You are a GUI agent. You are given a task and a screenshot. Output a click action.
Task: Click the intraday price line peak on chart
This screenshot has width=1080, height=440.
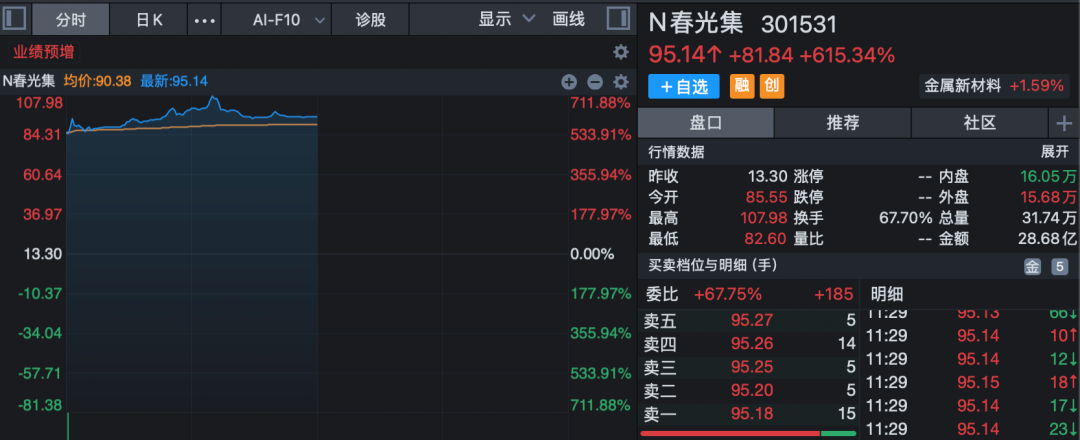click(213, 98)
